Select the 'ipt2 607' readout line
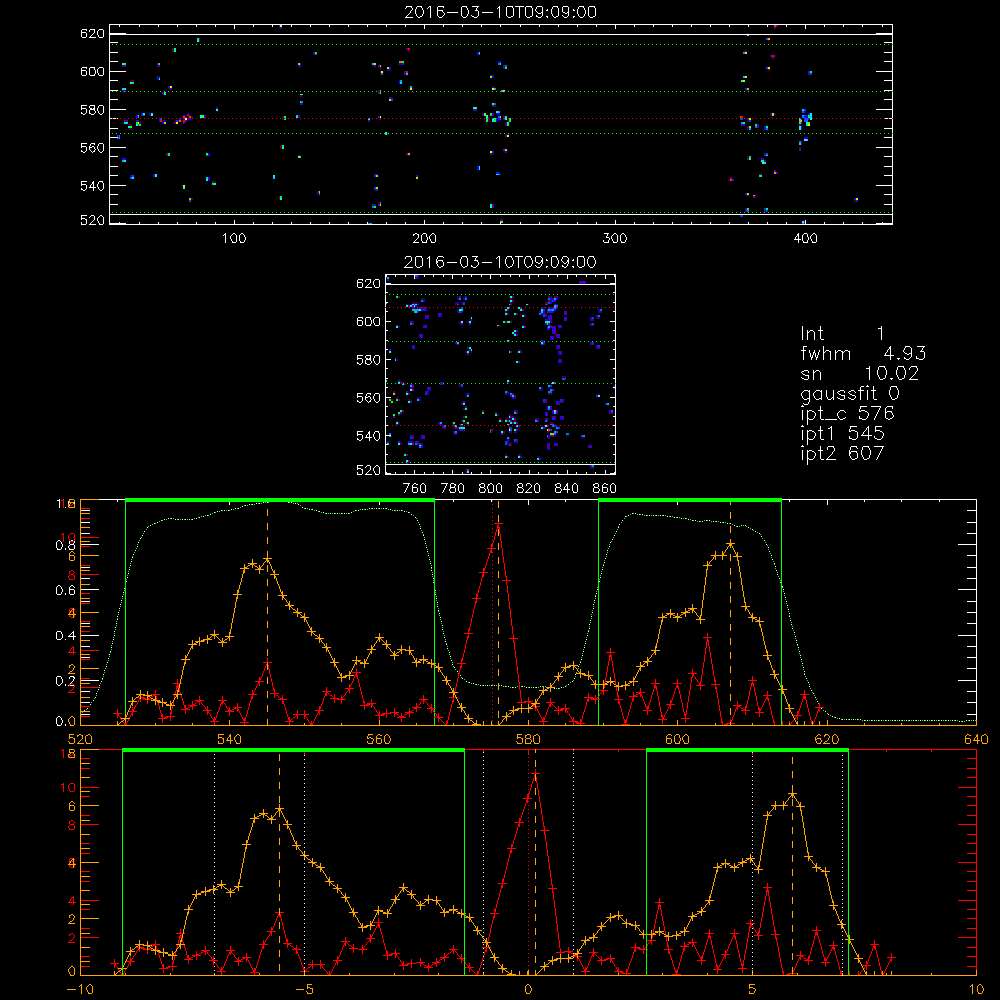 842,453
